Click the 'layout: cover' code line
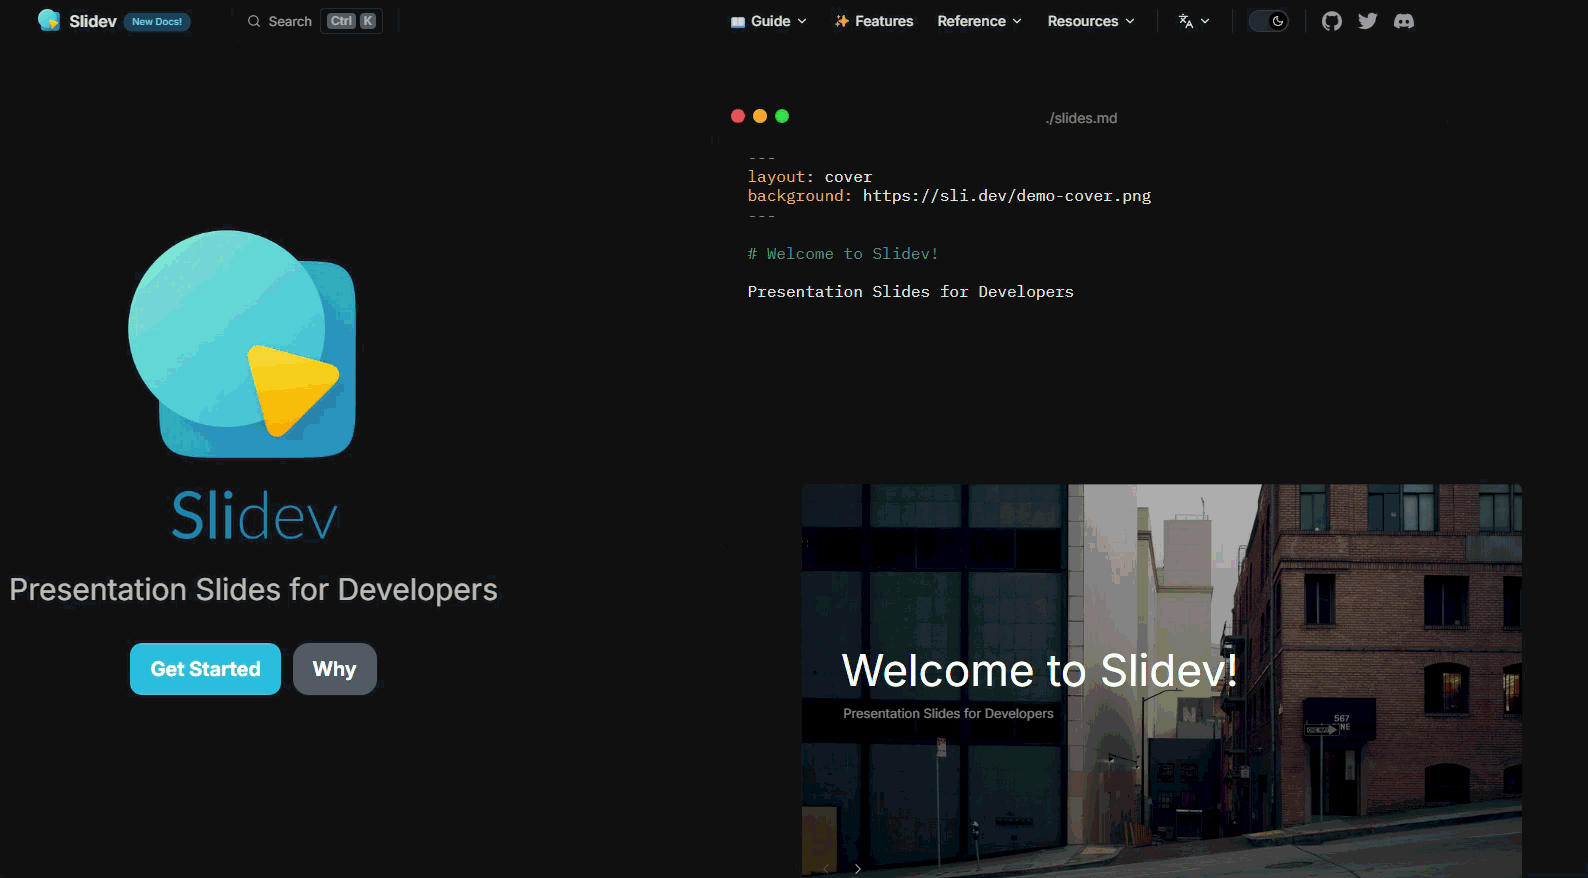The width and height of the screenshot is (1588, 878). point(809,177)
